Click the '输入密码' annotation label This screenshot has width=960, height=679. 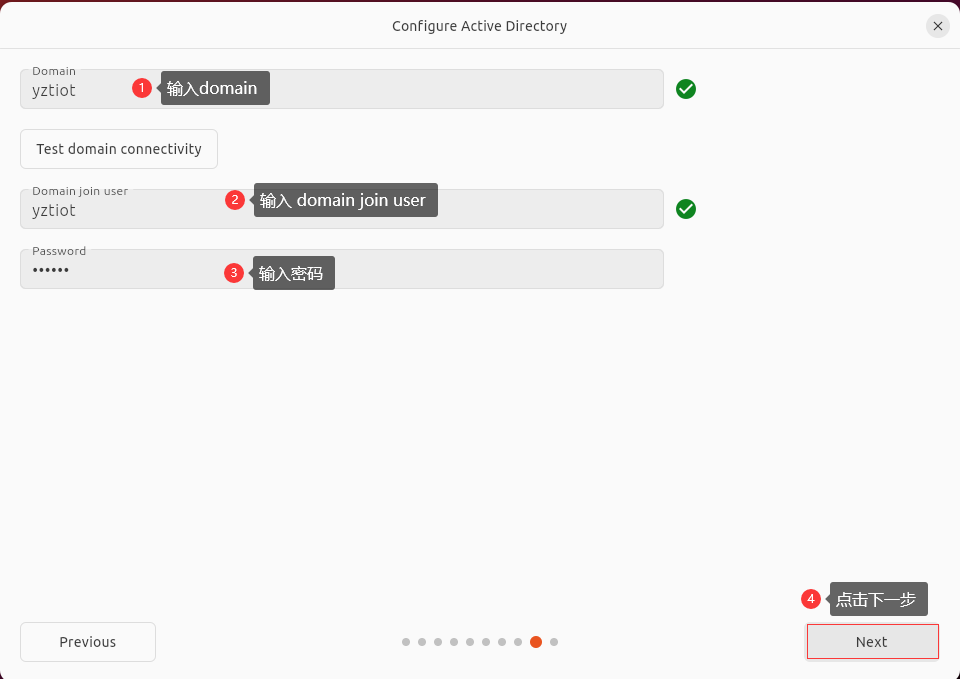click(x=292, y=273)
